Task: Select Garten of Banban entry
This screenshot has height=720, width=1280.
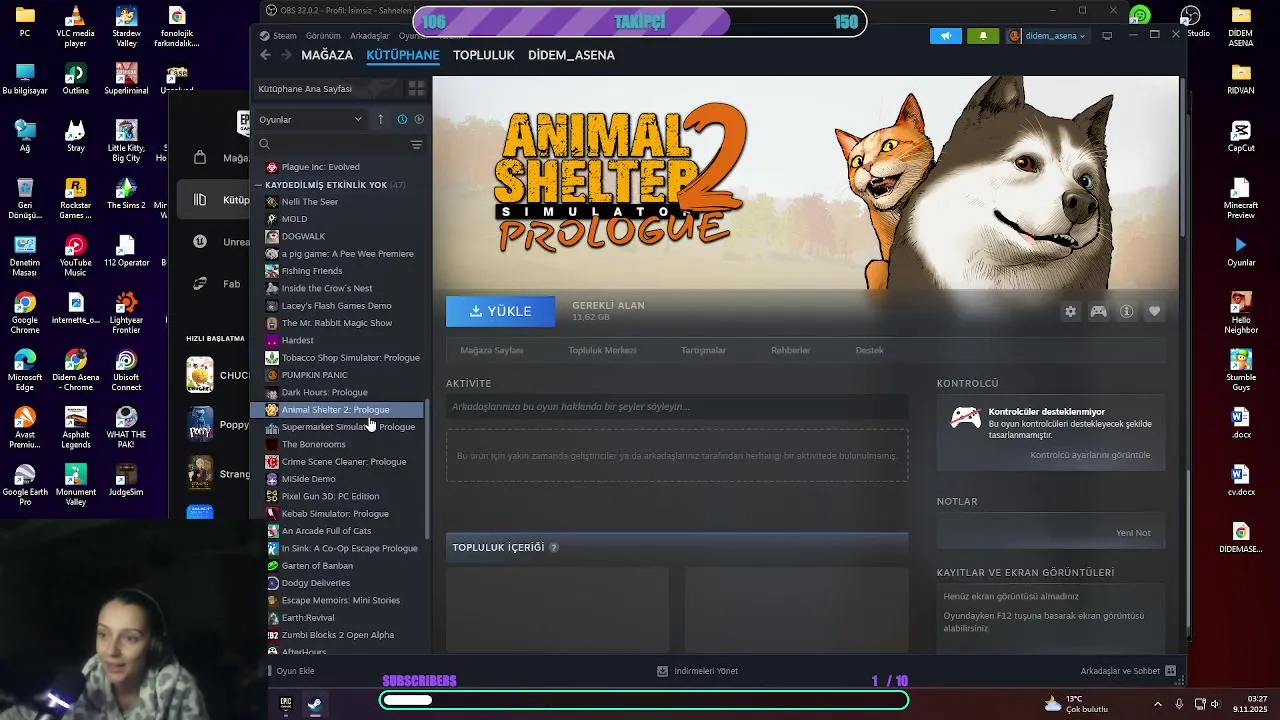Action: pos(338,566)
